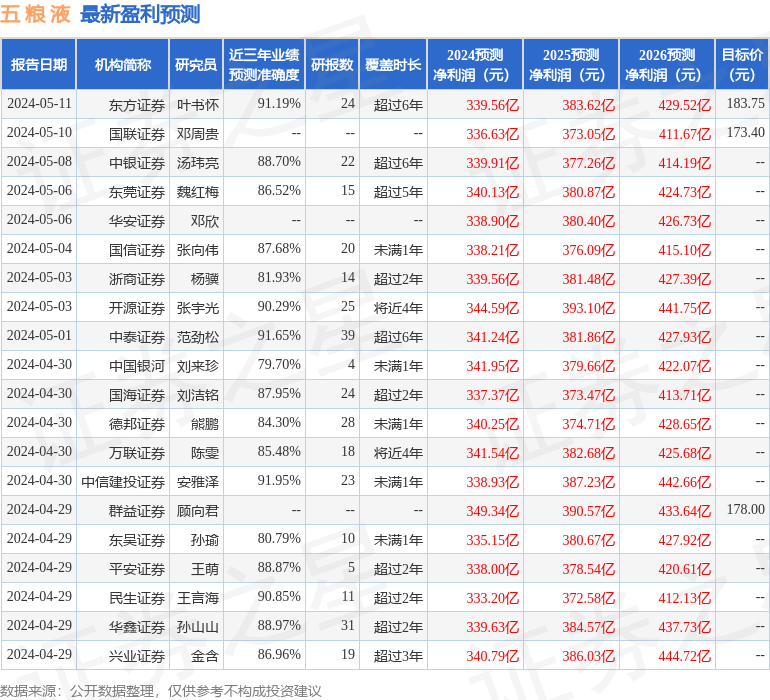Click the 报告日期 column header

pyautogui.click(x=39, y=64)
